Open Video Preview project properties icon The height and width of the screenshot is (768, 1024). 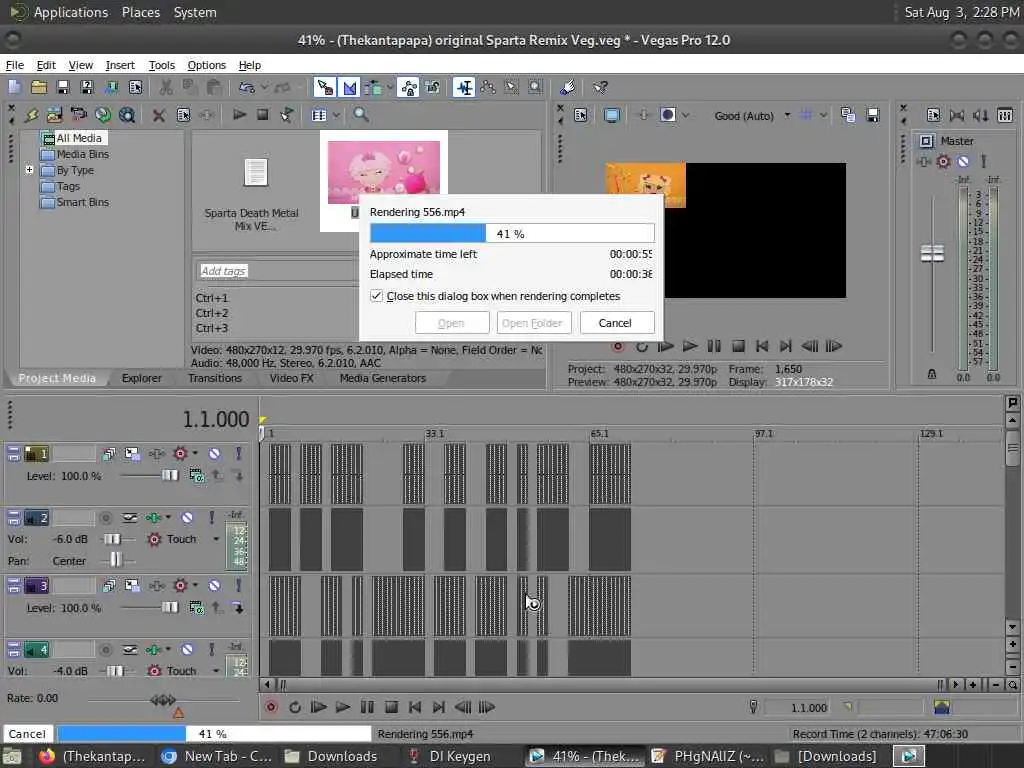[x=581, y=116]
